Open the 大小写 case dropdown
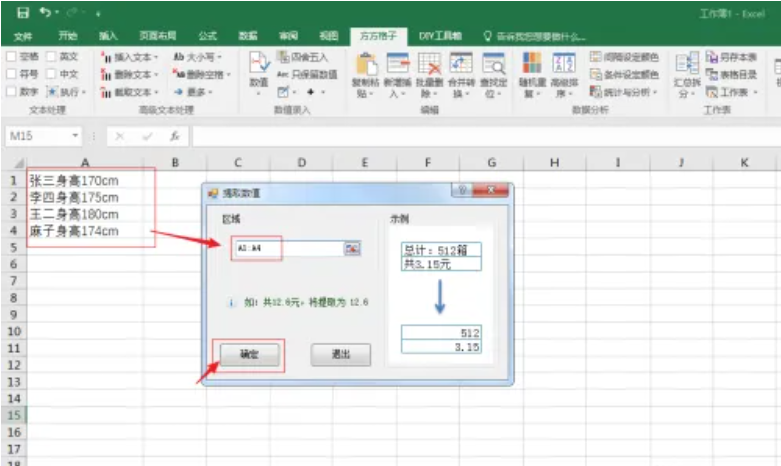Viewport: 781px width, 466px height. [218, 58]
